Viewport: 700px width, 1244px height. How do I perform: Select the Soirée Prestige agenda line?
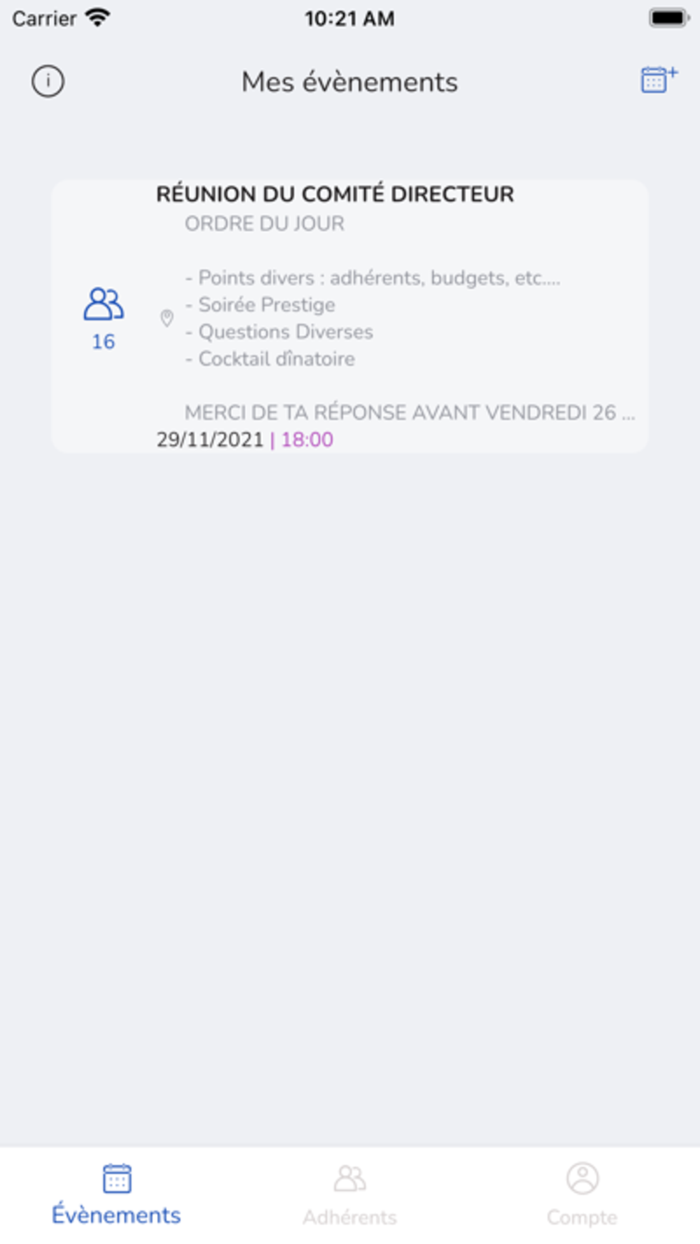[260, 305]
